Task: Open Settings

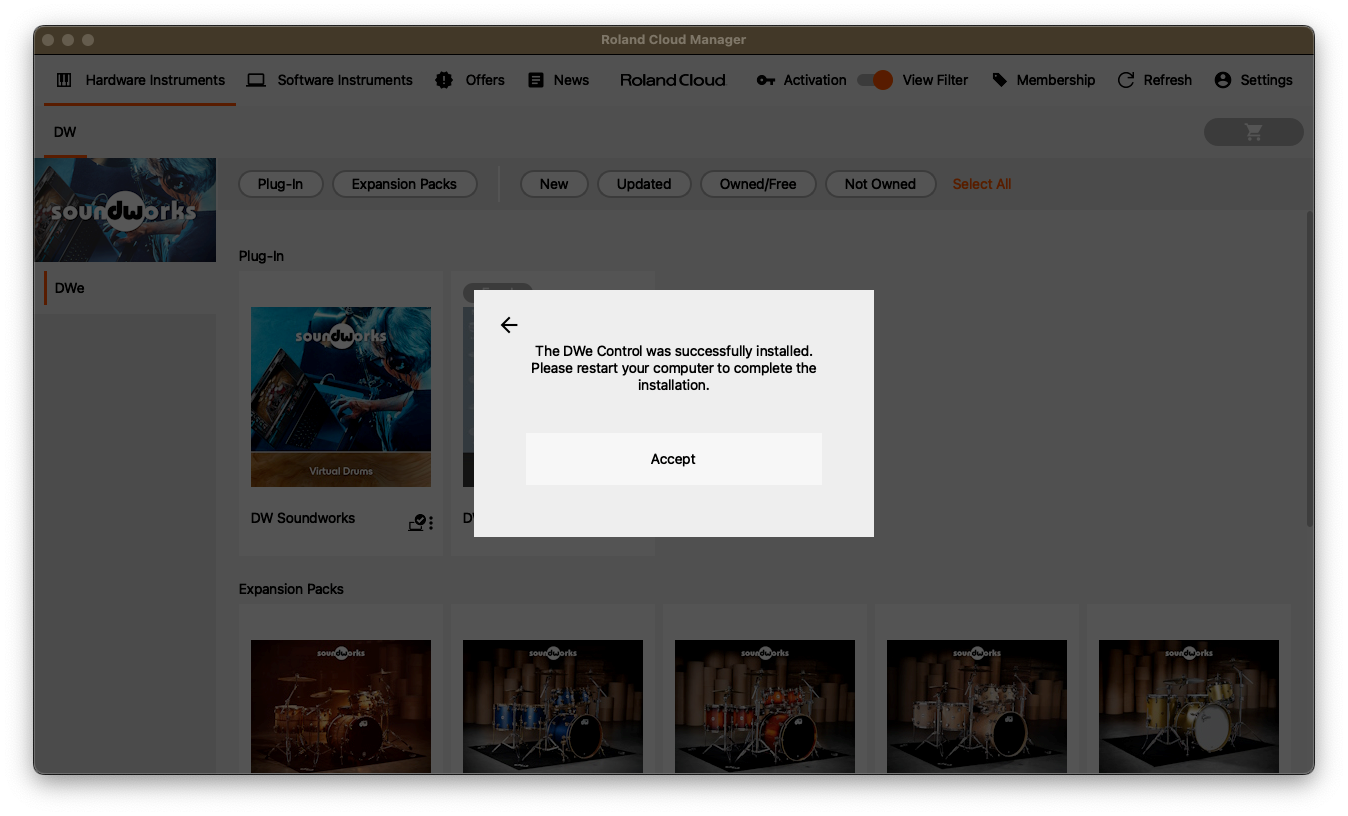Action: point(1254,80)
